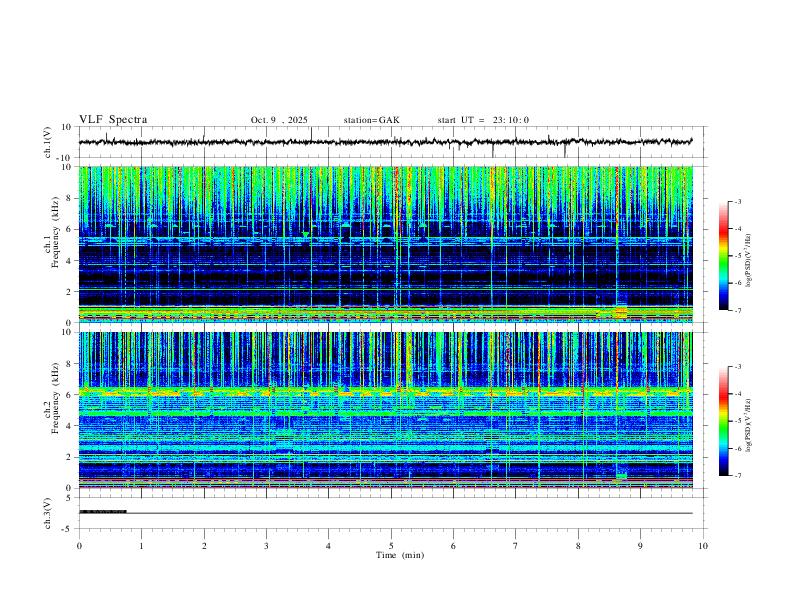Click the ch.3 horizontal trace line
The height and width of the screenshot is (612, 792).
pos(385,513)
